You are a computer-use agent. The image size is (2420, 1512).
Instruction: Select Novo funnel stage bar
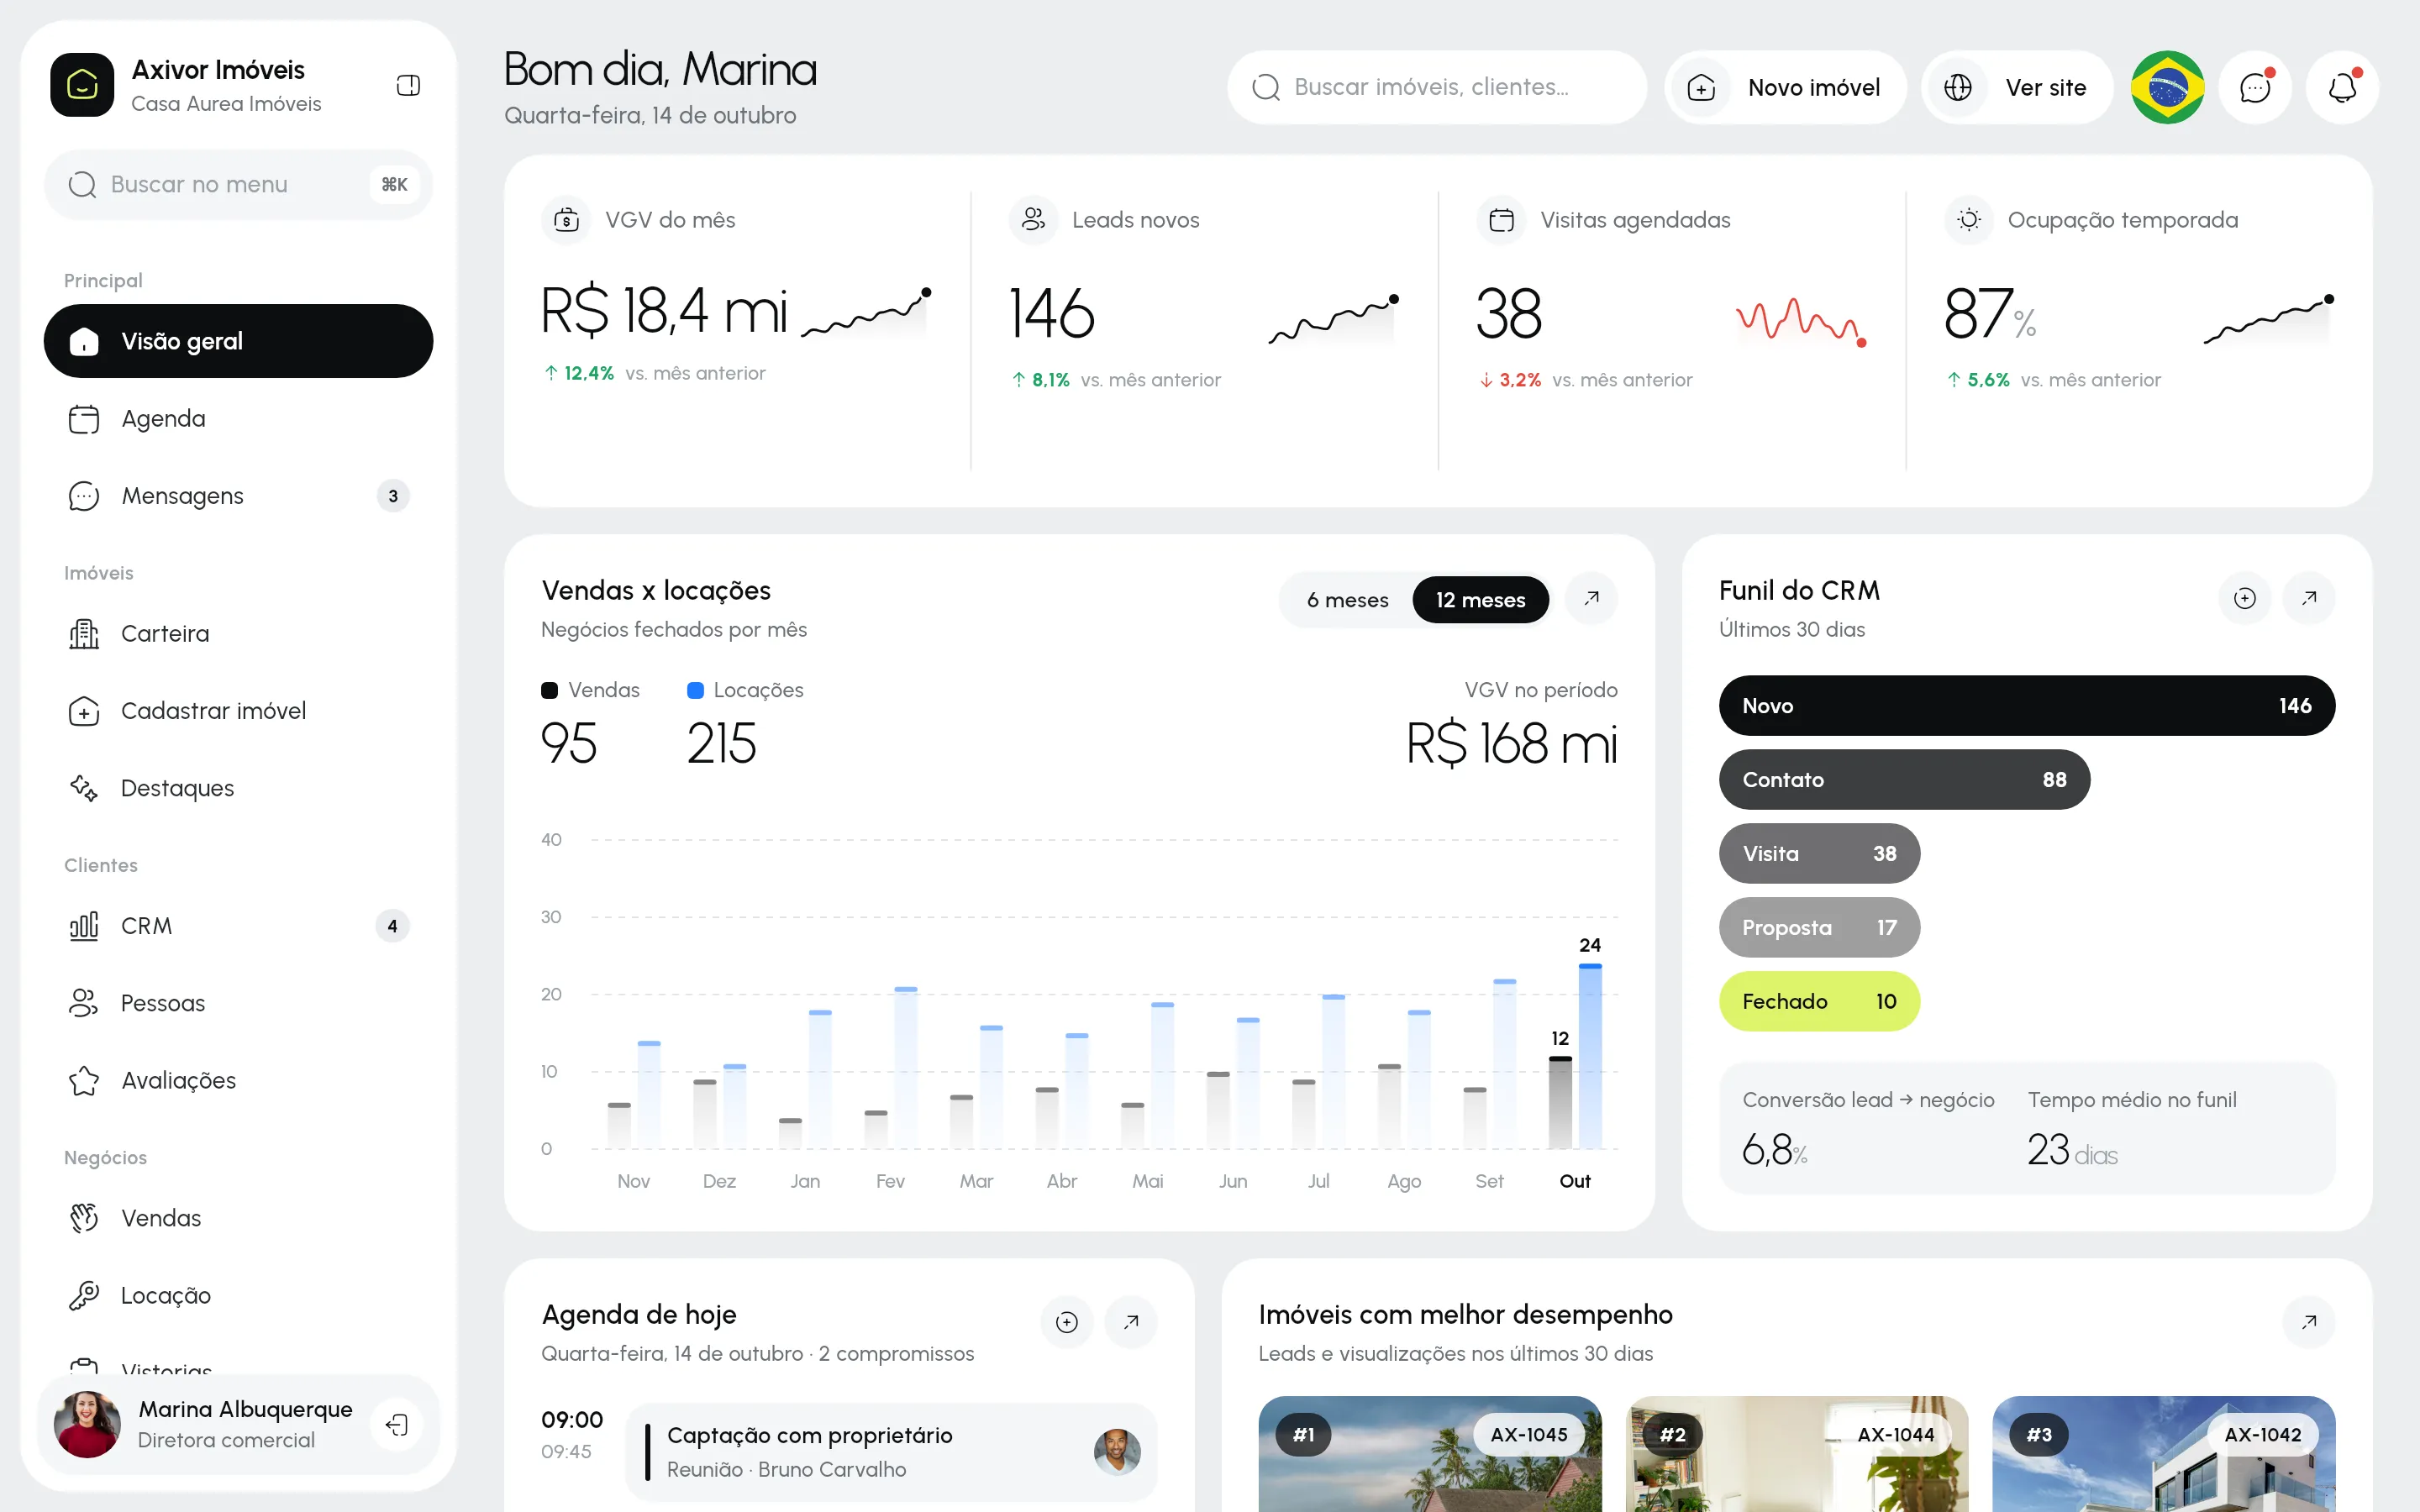(x=2027, y=706)
